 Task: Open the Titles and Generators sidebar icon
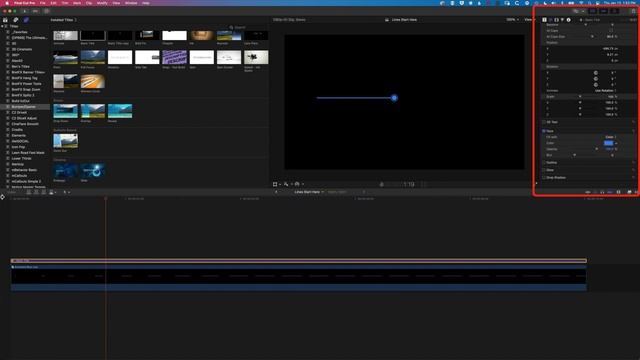26,20
